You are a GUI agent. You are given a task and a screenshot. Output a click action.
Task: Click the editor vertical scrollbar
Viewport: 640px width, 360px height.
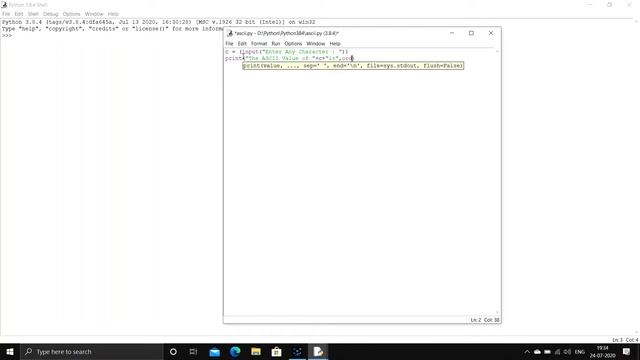coord(497,182)
